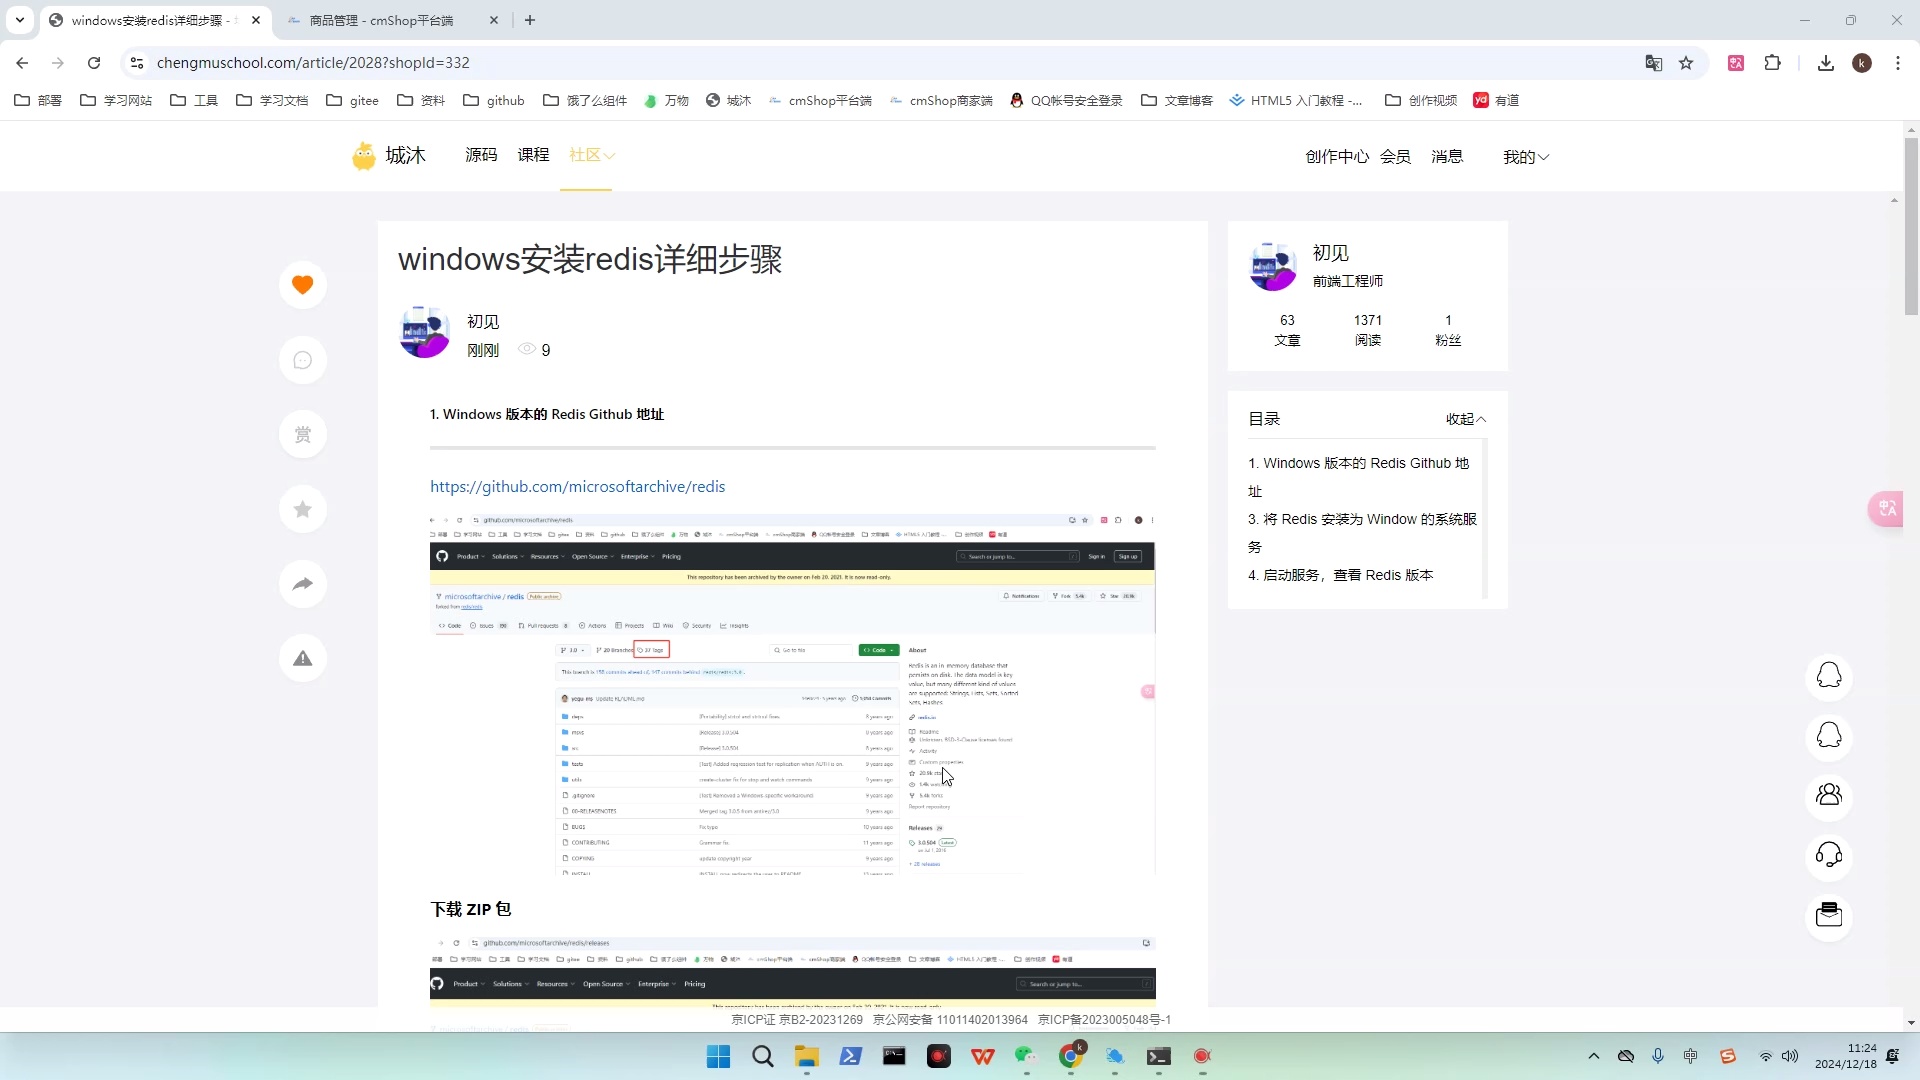
Task: Click the customer service headset icon
Action: 1830,856
